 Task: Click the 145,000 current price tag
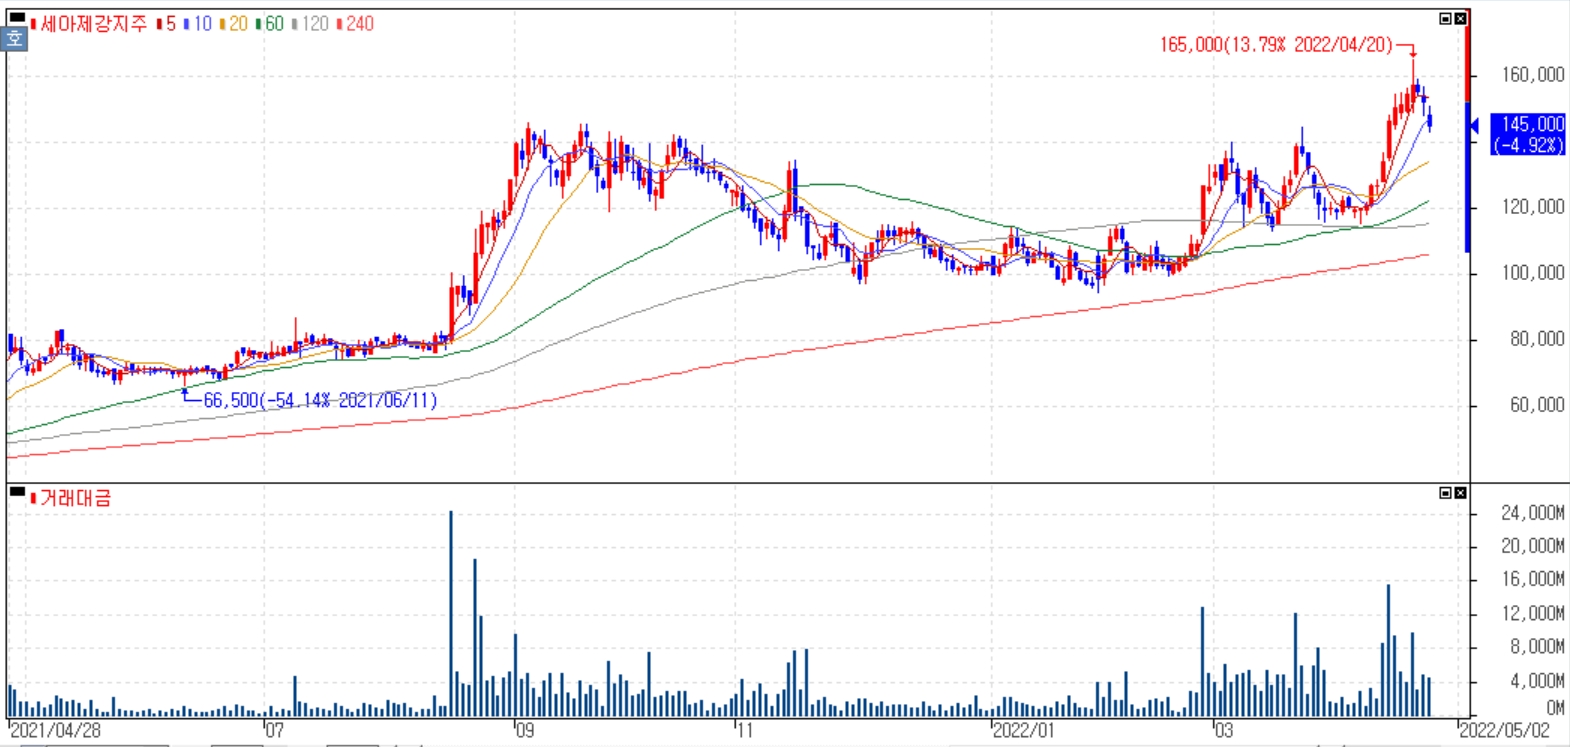pos(1528,134)
